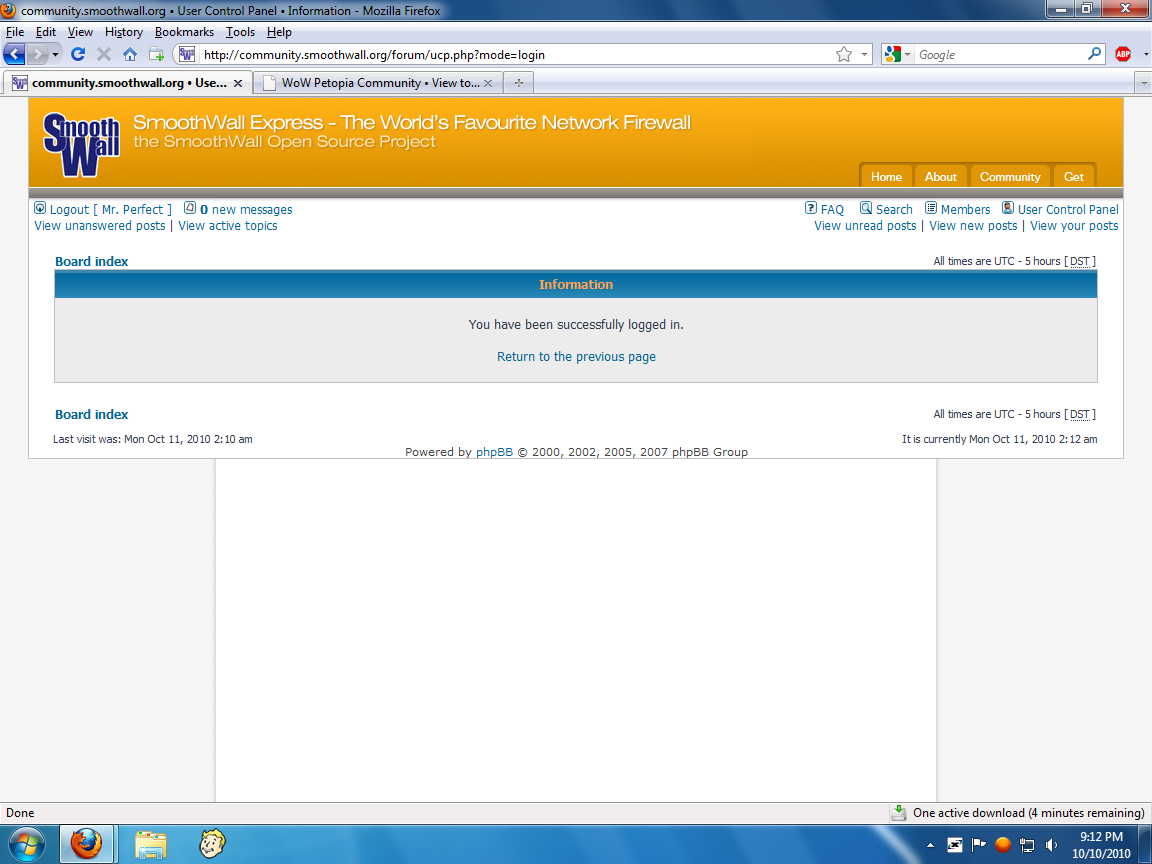The width and height of the screenshot is (1152, 864).
Task: Open Windows Explorer from the taskbar
Action: (x=151, y=844)
